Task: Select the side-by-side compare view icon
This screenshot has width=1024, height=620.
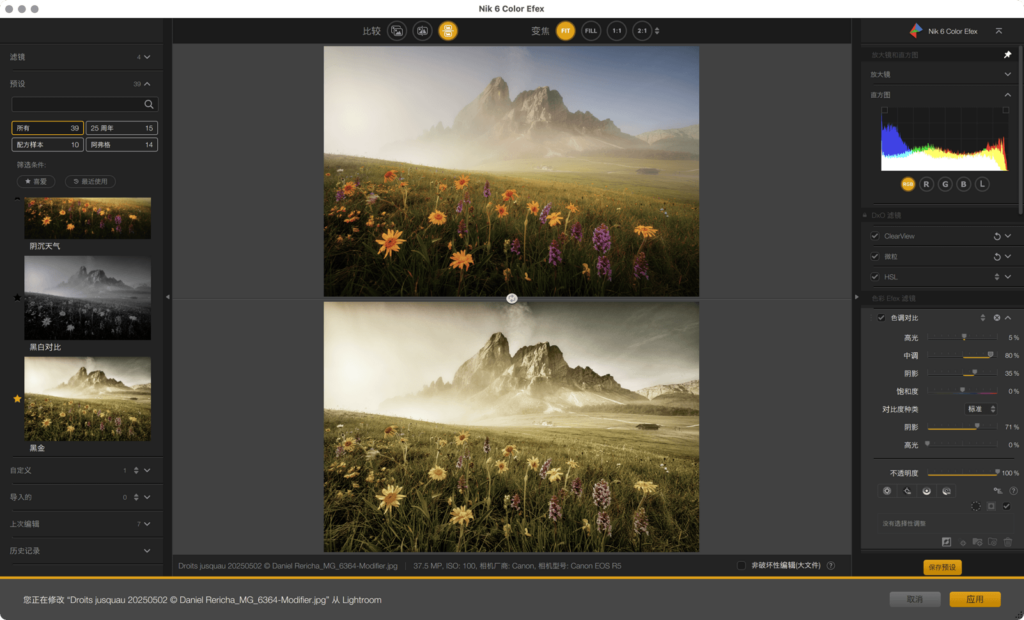Action: tap(422, 31)
